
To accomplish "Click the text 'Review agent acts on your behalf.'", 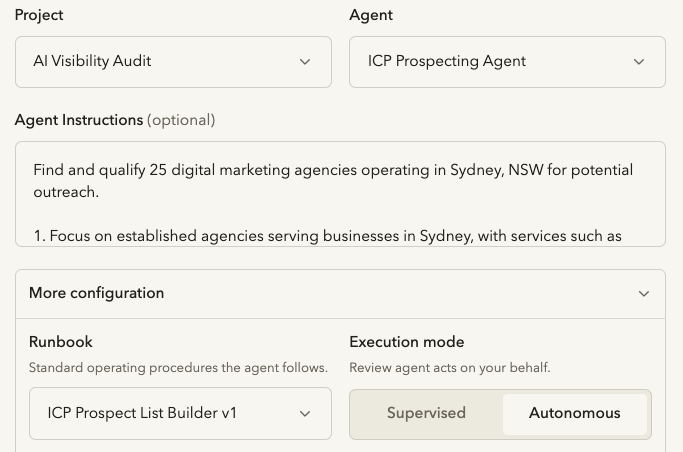I will [x=450, y=368].
